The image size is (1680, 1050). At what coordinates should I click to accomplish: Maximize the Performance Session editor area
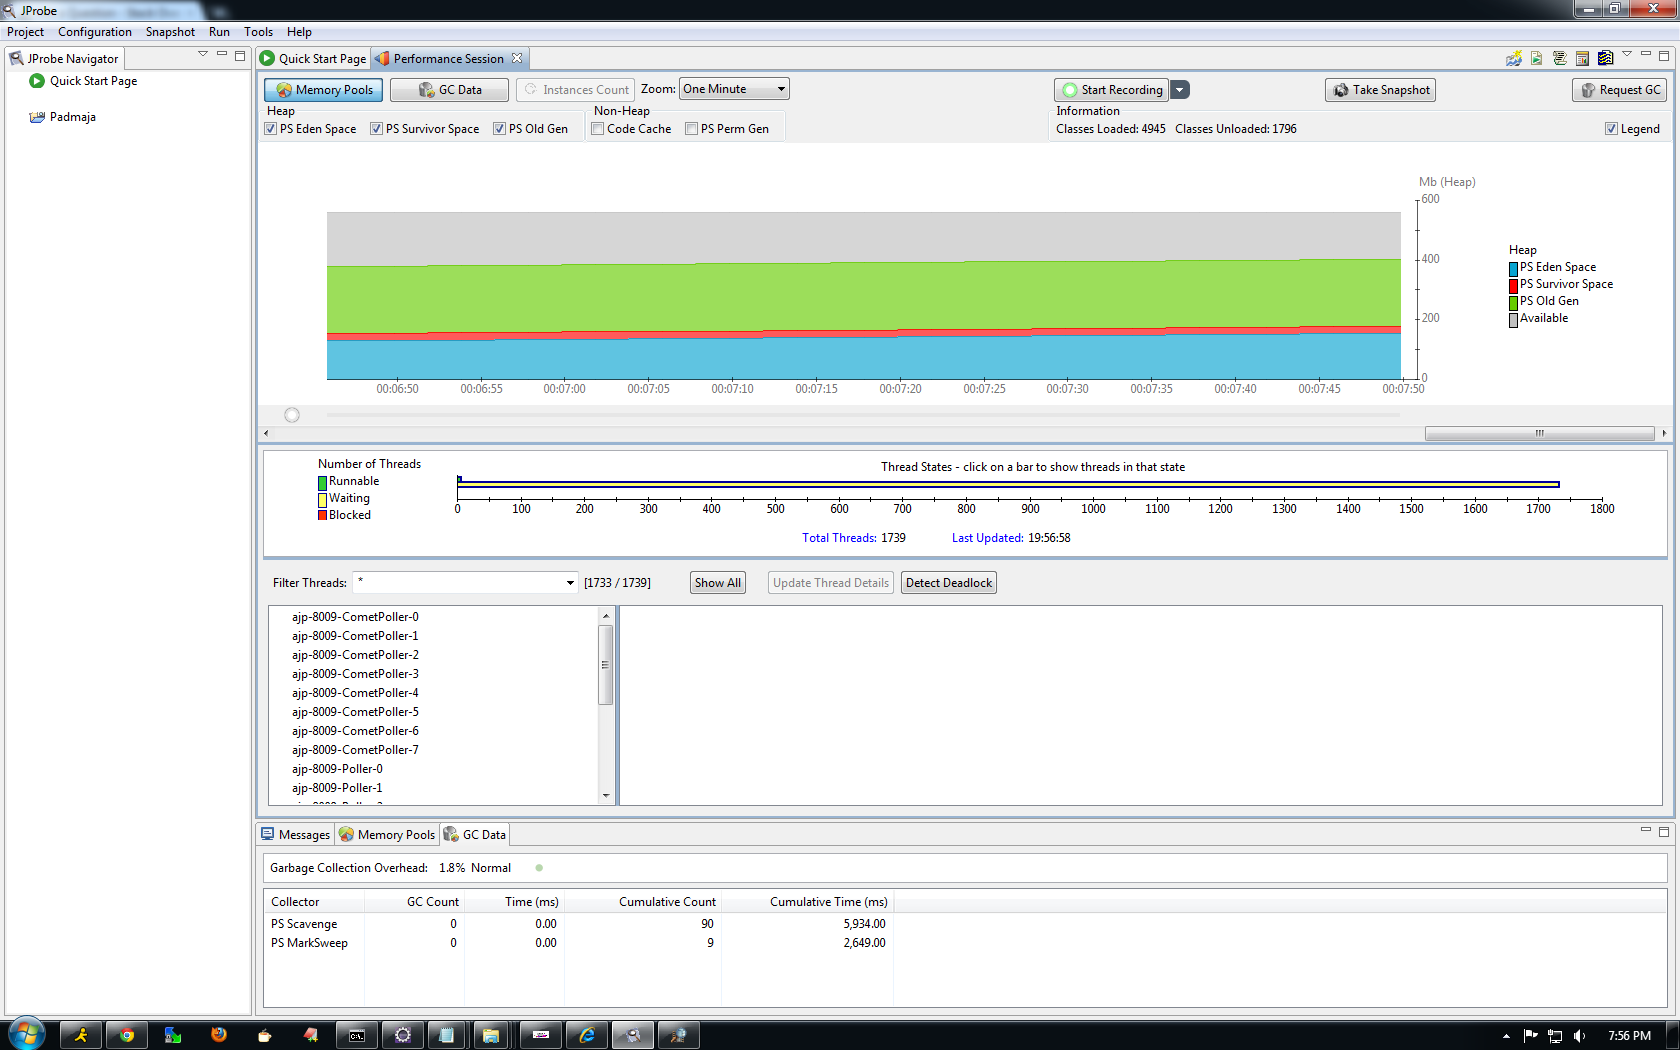pos(1664,55)
